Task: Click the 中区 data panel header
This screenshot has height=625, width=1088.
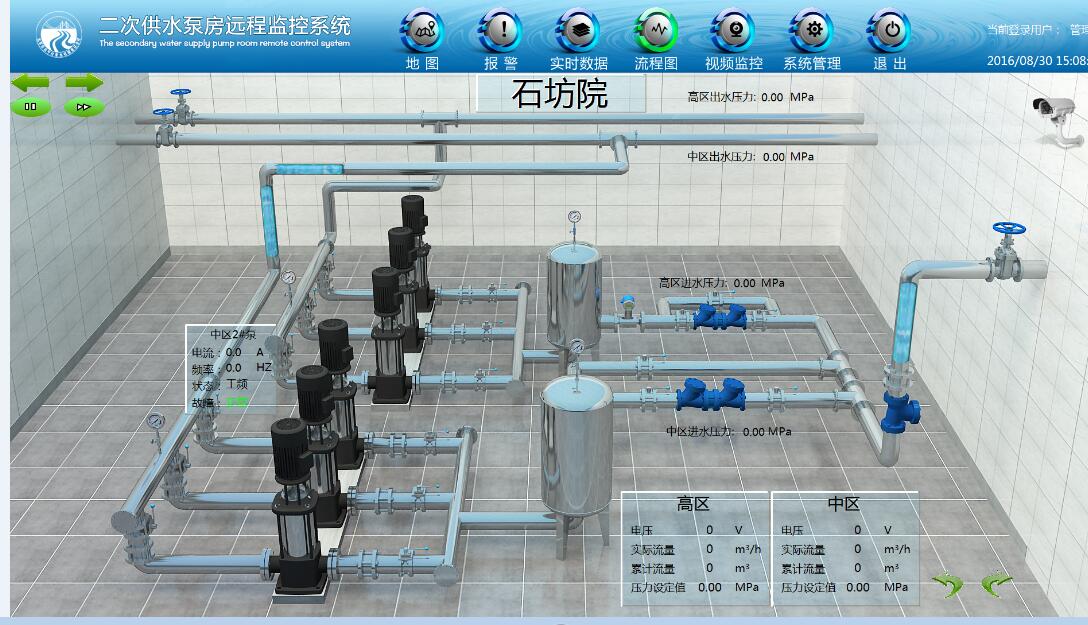Action: pos(844,504)
